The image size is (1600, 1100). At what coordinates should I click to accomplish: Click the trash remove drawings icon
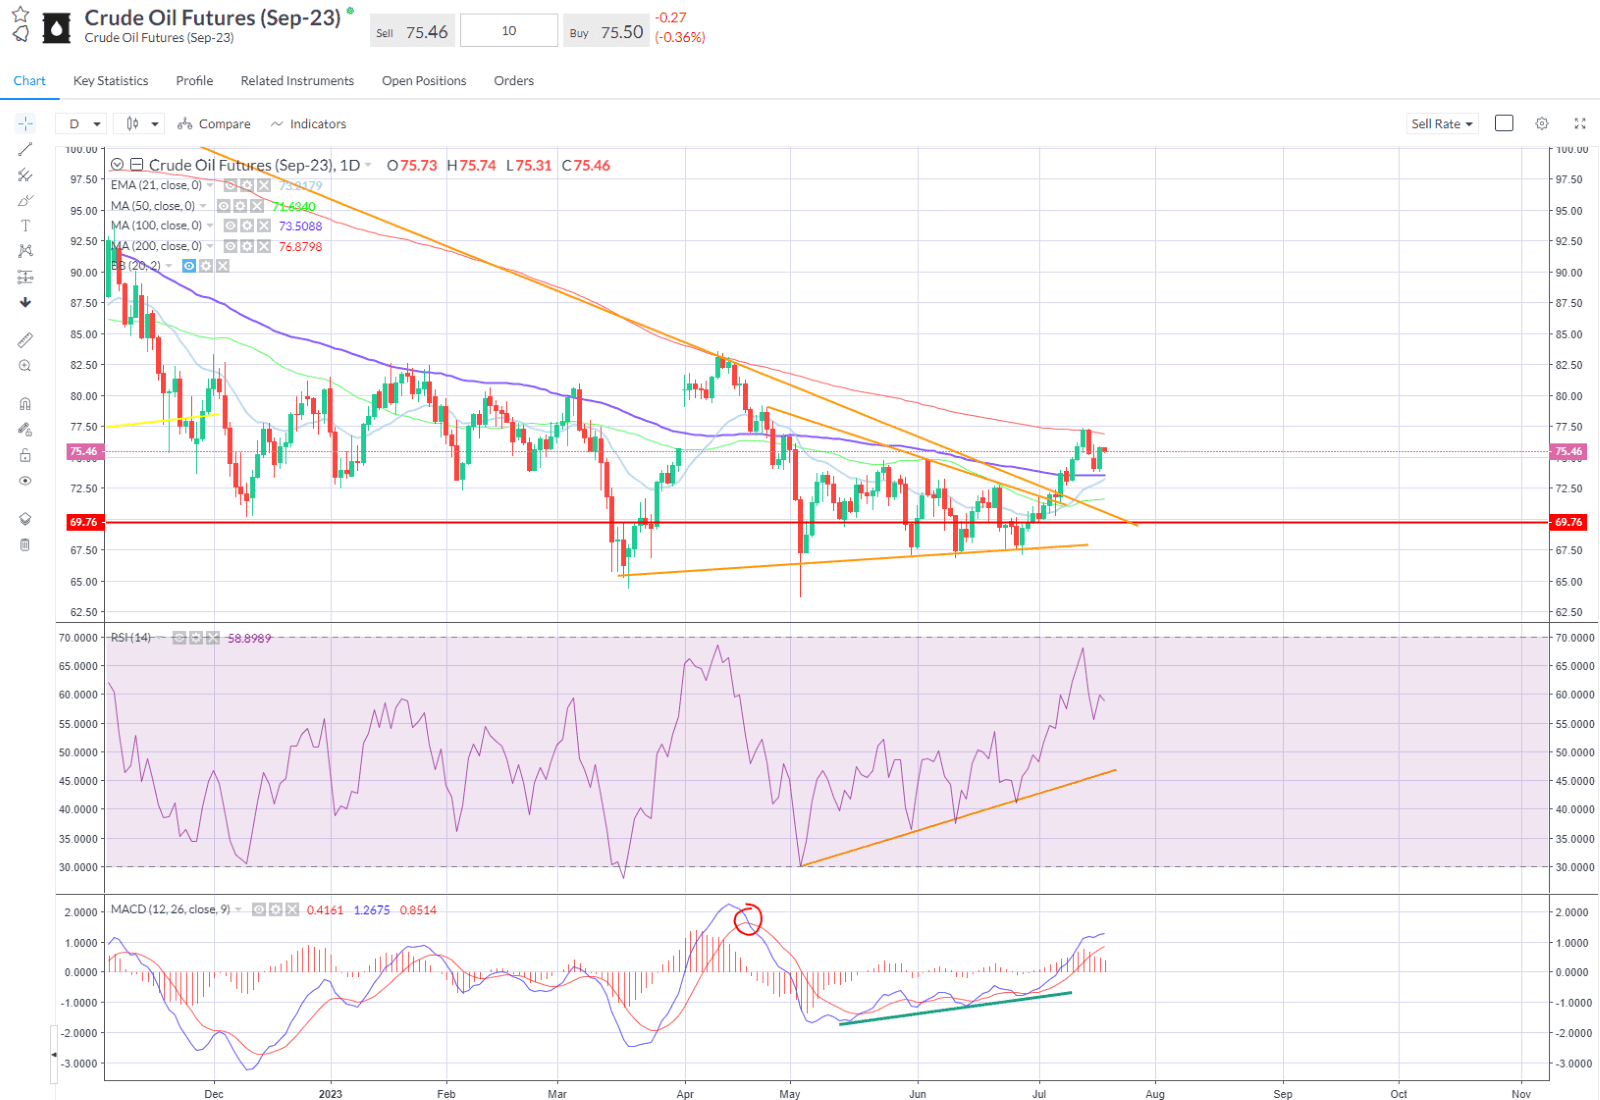pyautogui.click(x=25, y=545)
